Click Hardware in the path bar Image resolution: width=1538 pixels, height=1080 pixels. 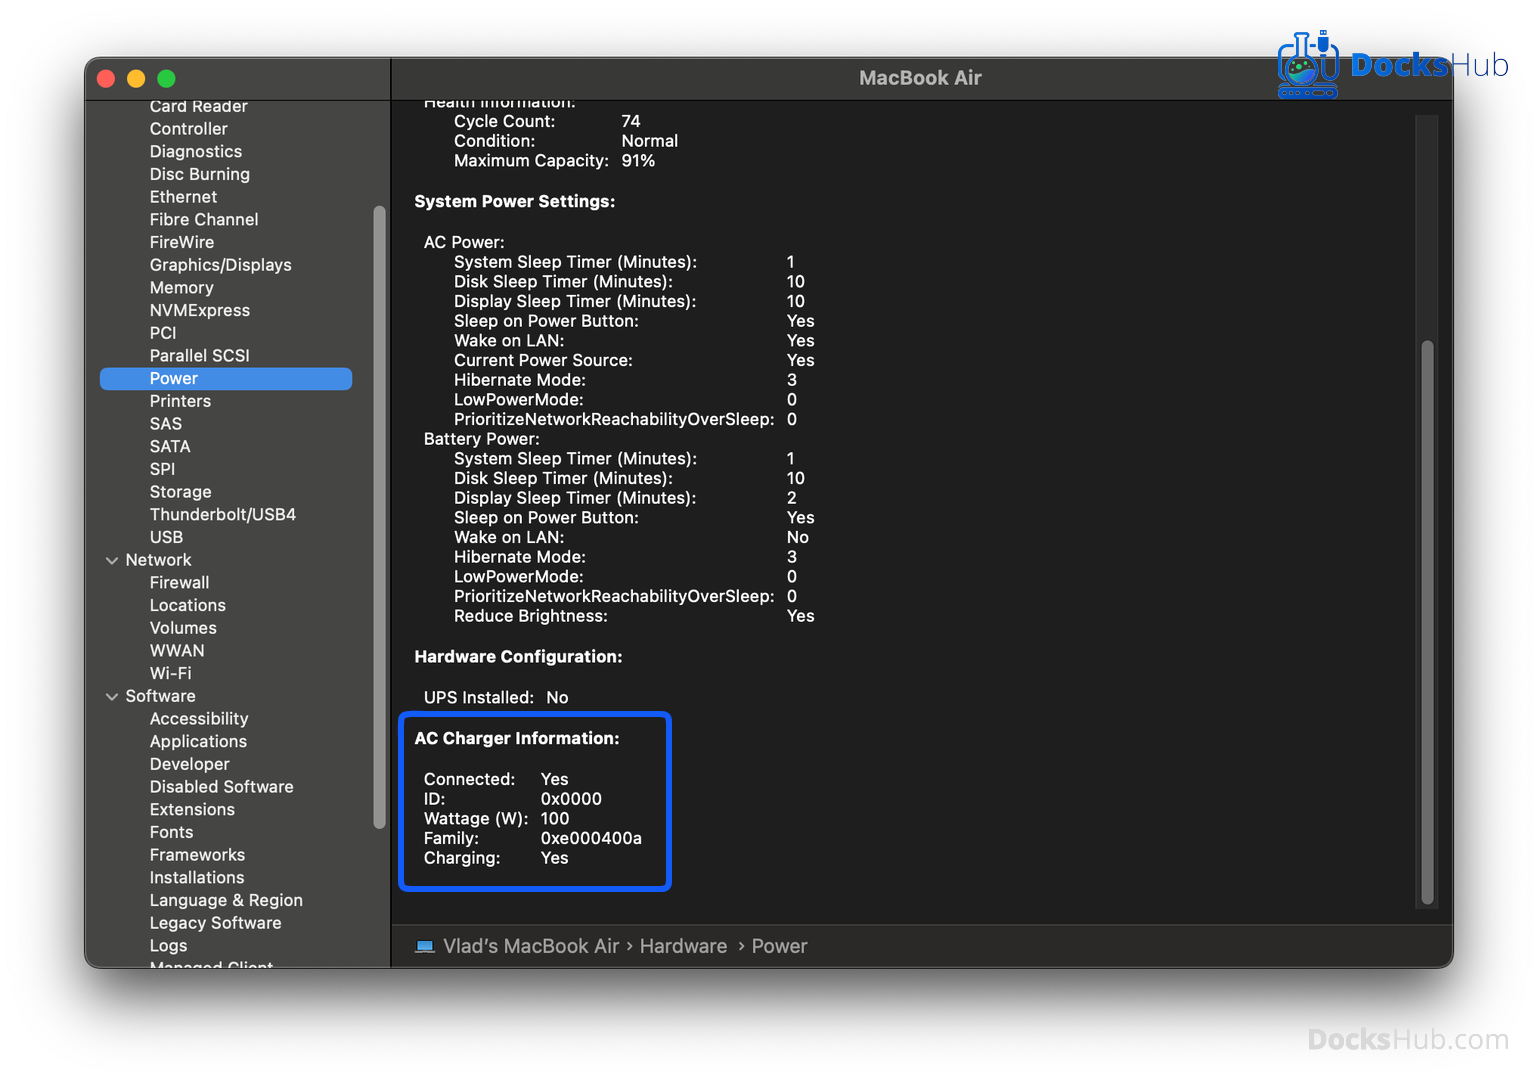[683, 946]
